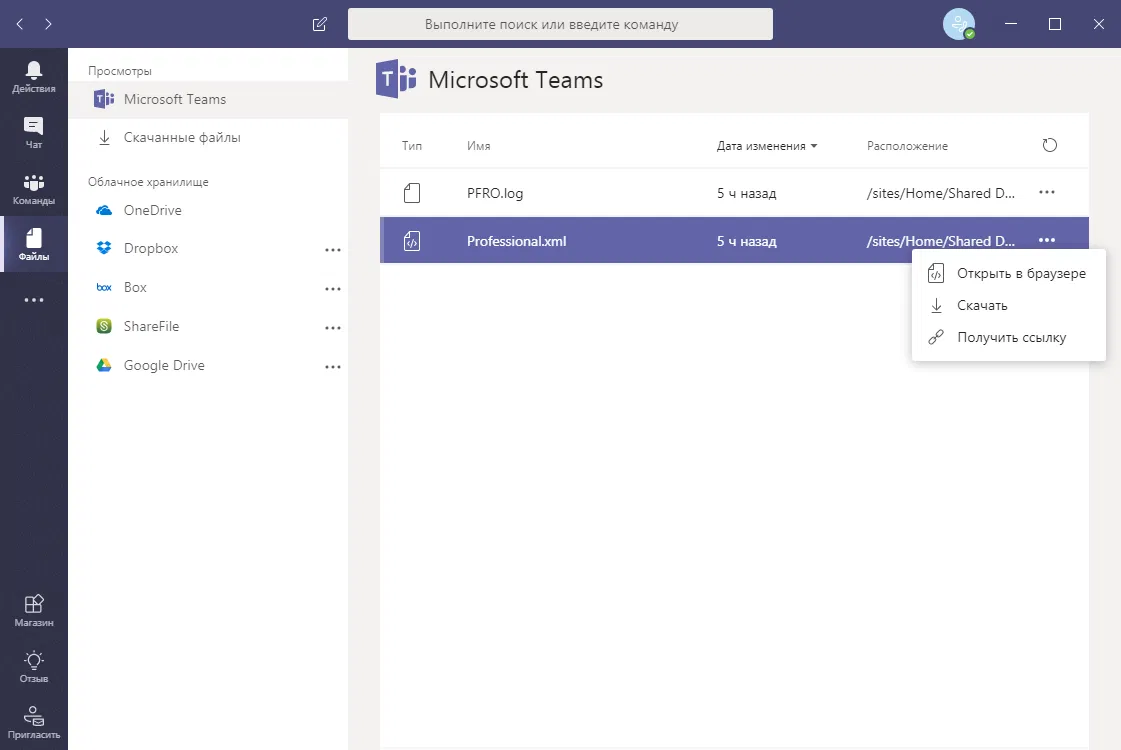Click Professional.xml location path text
Viewport: 1121px width, 750px height.
coord(940,241)
